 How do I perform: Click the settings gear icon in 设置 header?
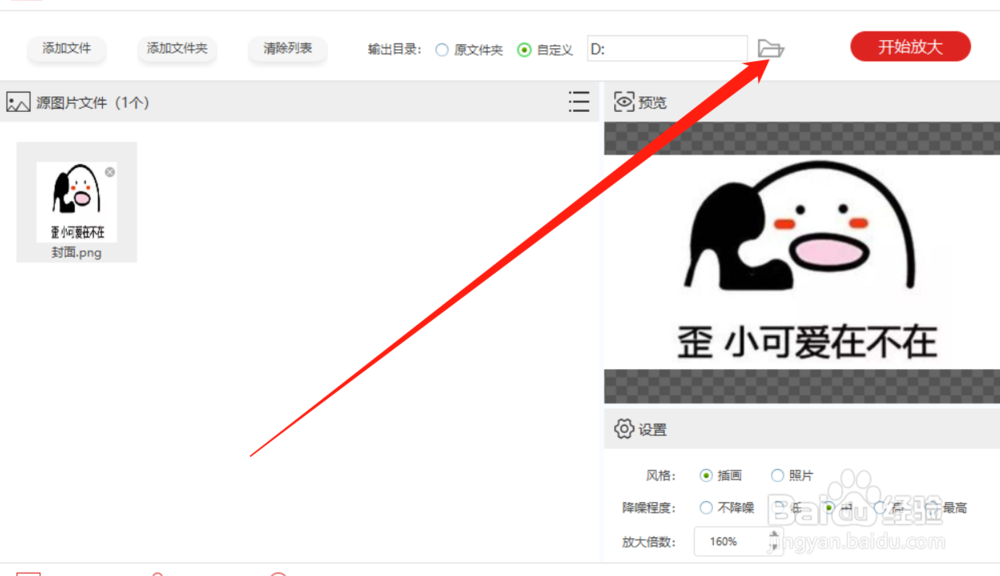(621, 428)
